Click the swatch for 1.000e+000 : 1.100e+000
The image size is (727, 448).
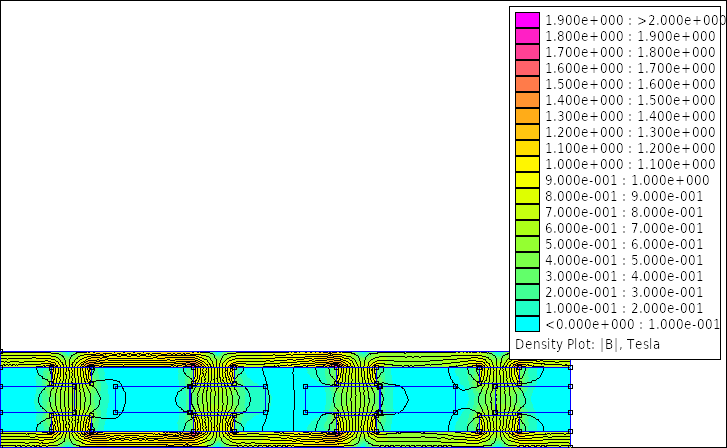coord(527,164)
